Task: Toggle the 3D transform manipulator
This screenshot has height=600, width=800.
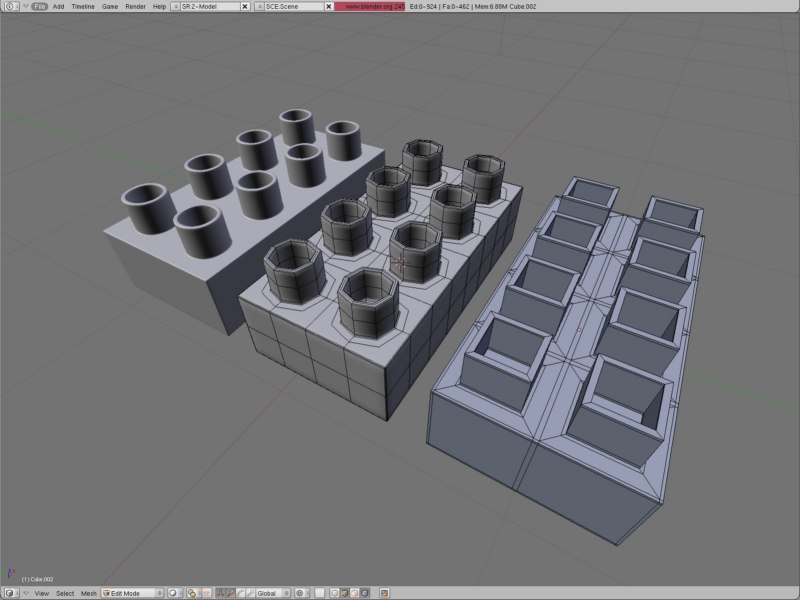Action: click(220, 593)
